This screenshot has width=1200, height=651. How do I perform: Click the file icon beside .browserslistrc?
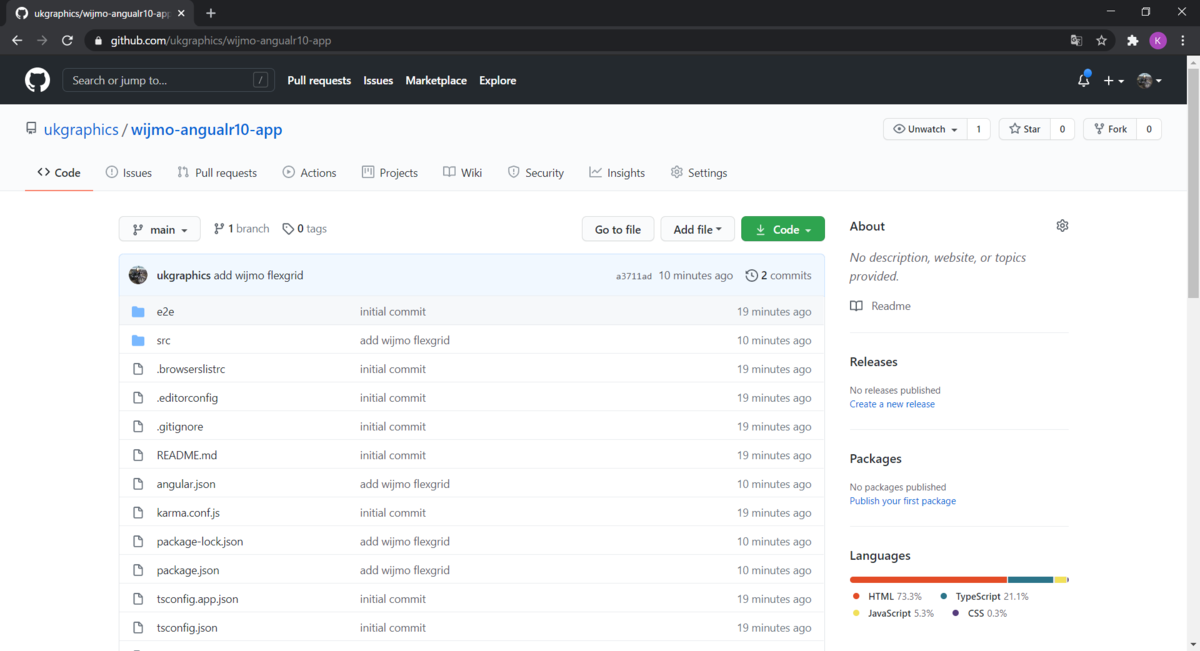138,369
